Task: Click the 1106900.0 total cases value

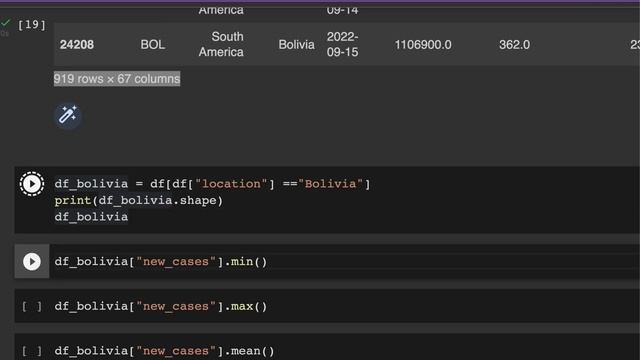Action: click(x=423, y=44)
